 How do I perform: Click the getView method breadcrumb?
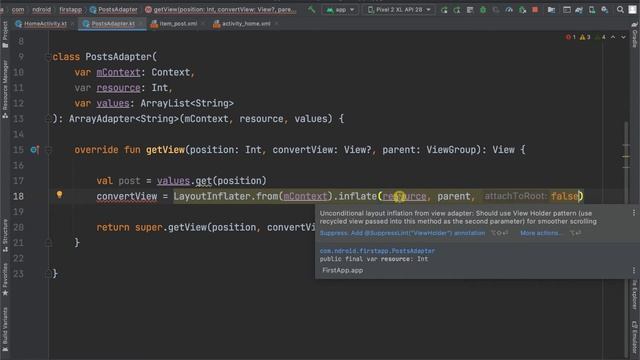221,9
